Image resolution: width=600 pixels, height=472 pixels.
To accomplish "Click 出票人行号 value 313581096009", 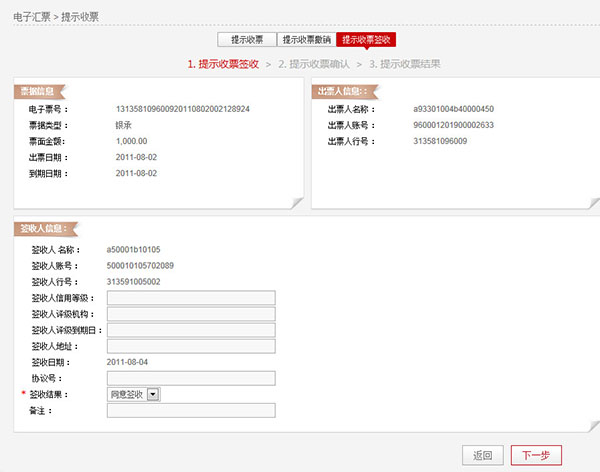I will point(440,141).
